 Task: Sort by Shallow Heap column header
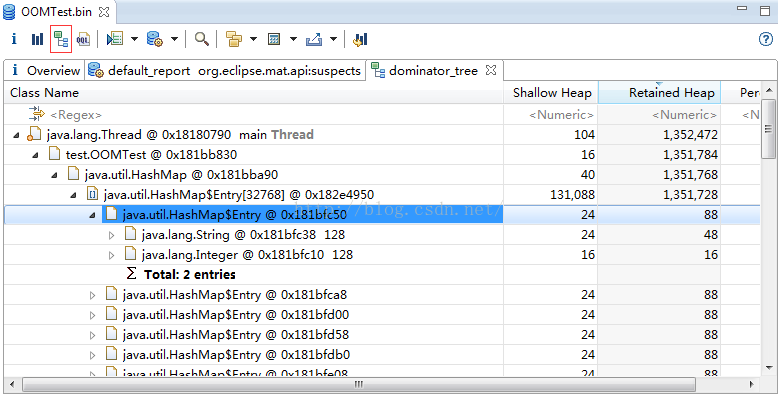coord(551,92)
